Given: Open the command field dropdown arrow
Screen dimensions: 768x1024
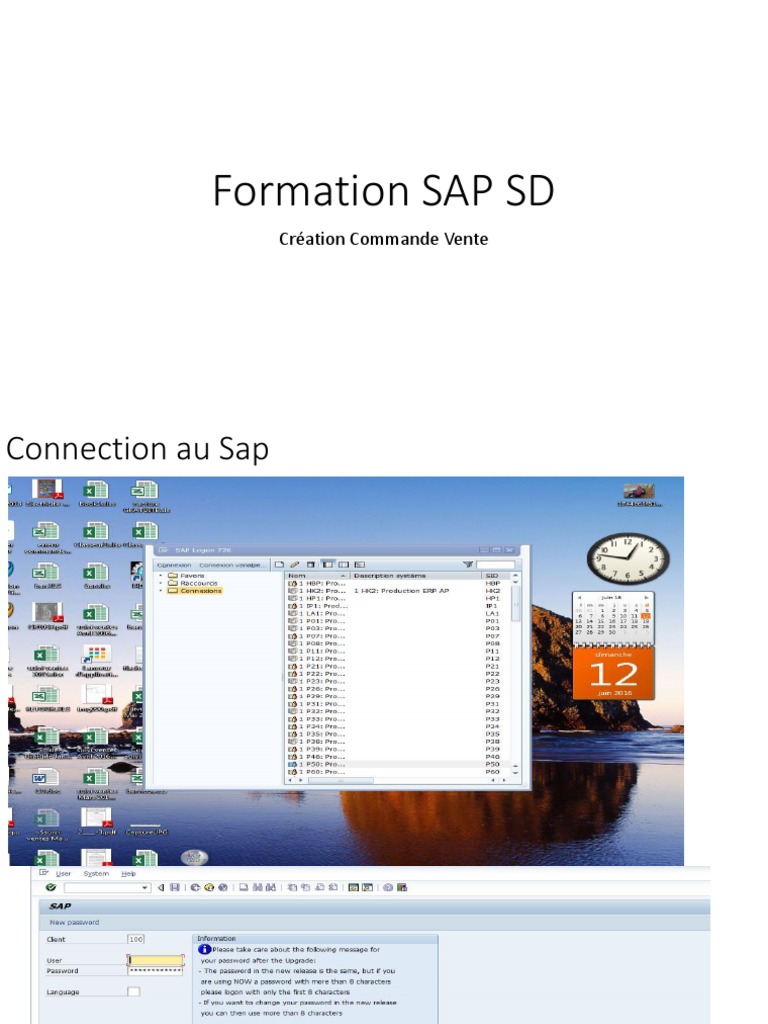Looking at the screenshot, I should [145, 888].
